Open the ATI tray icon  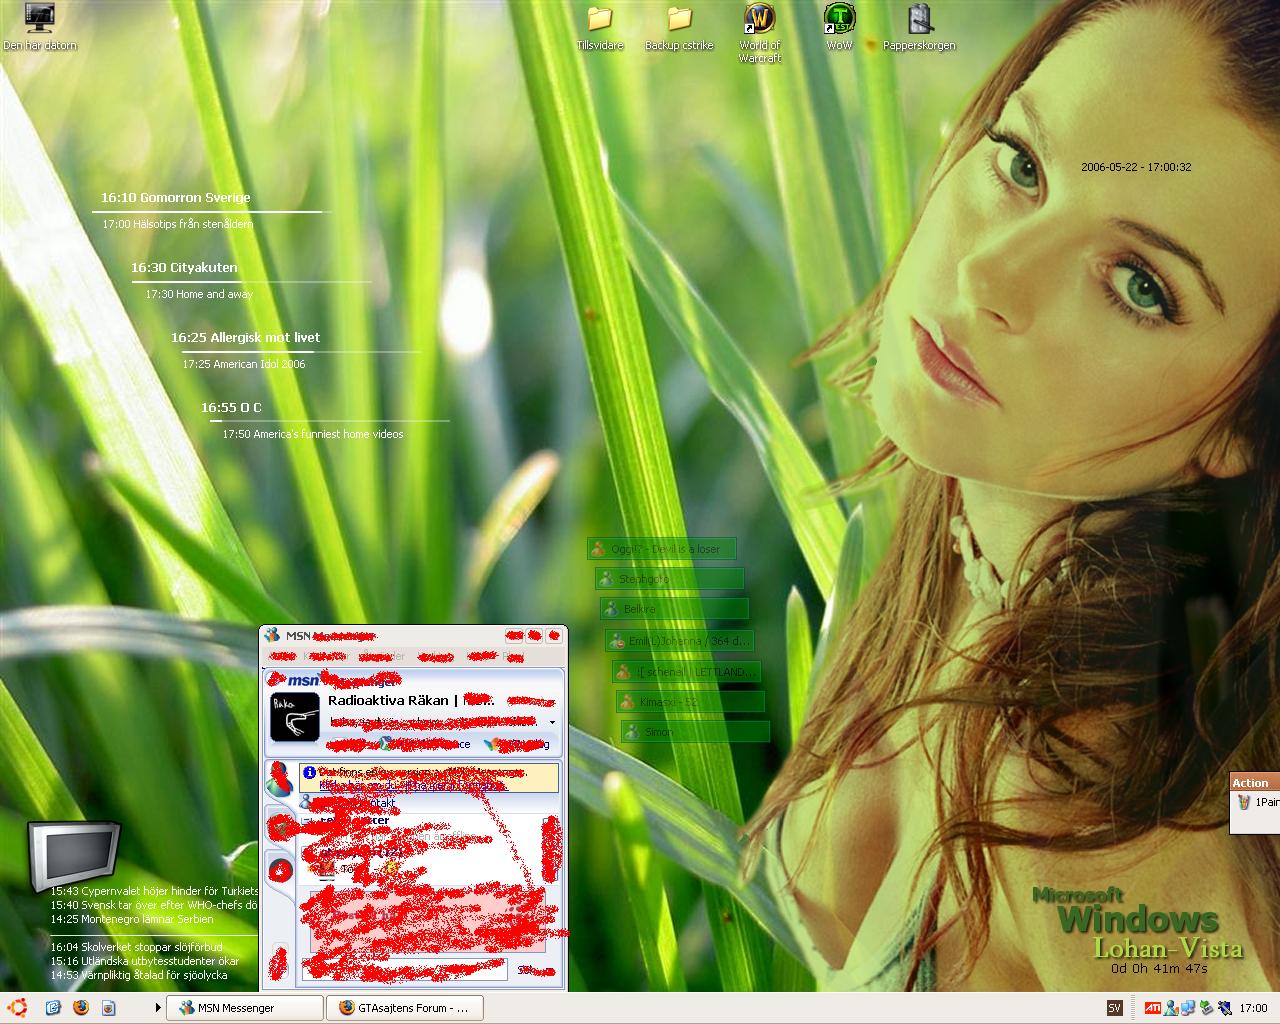tap(1152, 1008)
